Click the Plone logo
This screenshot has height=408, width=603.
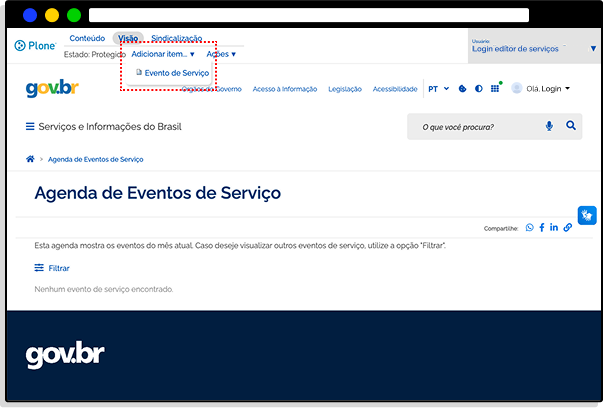click(35, 46)
